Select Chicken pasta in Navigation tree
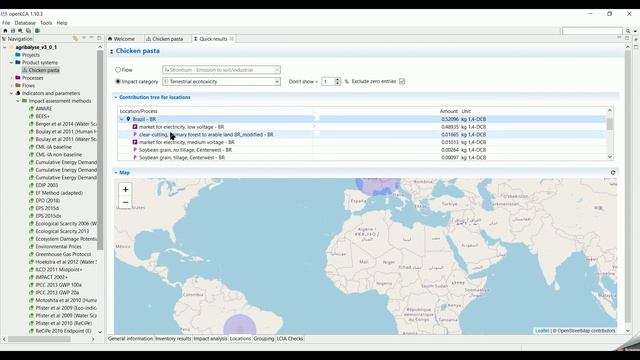The image size is (640, 360). pos(44,70)
